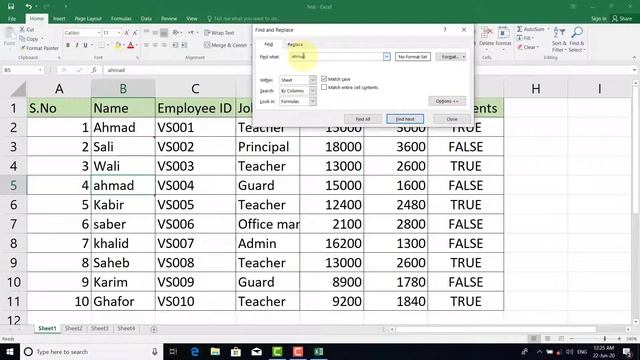Click the AutoSum sigma icon
Image resolution: width=640 pixels, height=360 pixels.
click(x=519, y=29)
